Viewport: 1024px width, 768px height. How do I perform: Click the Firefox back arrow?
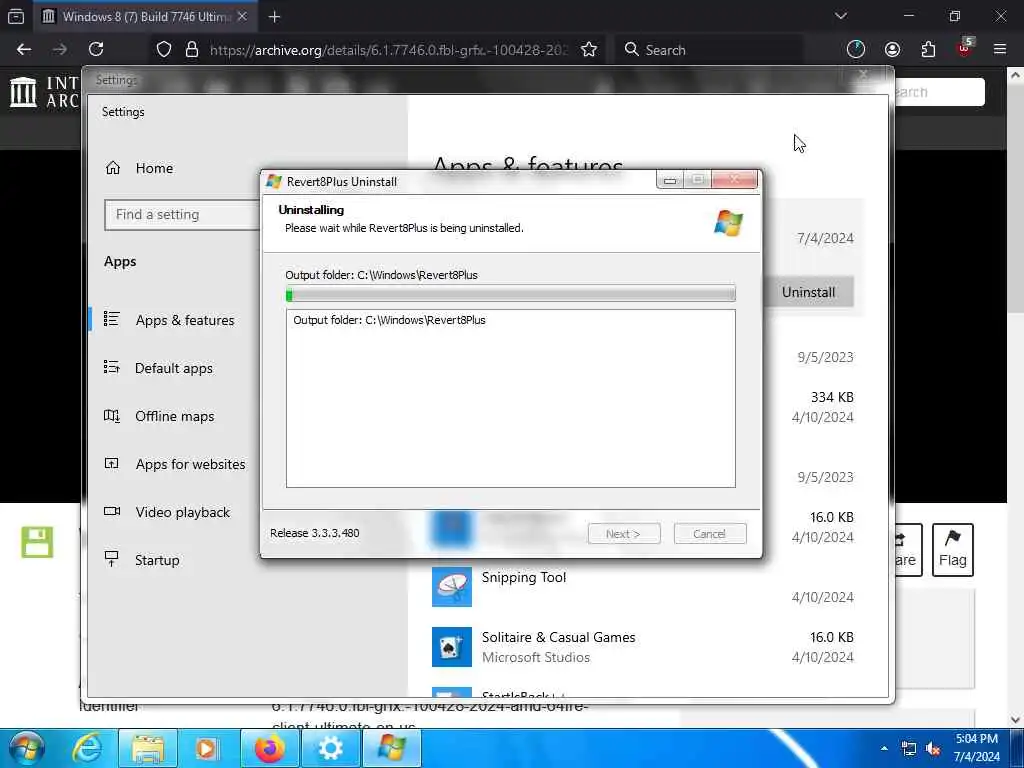(24, 50)
